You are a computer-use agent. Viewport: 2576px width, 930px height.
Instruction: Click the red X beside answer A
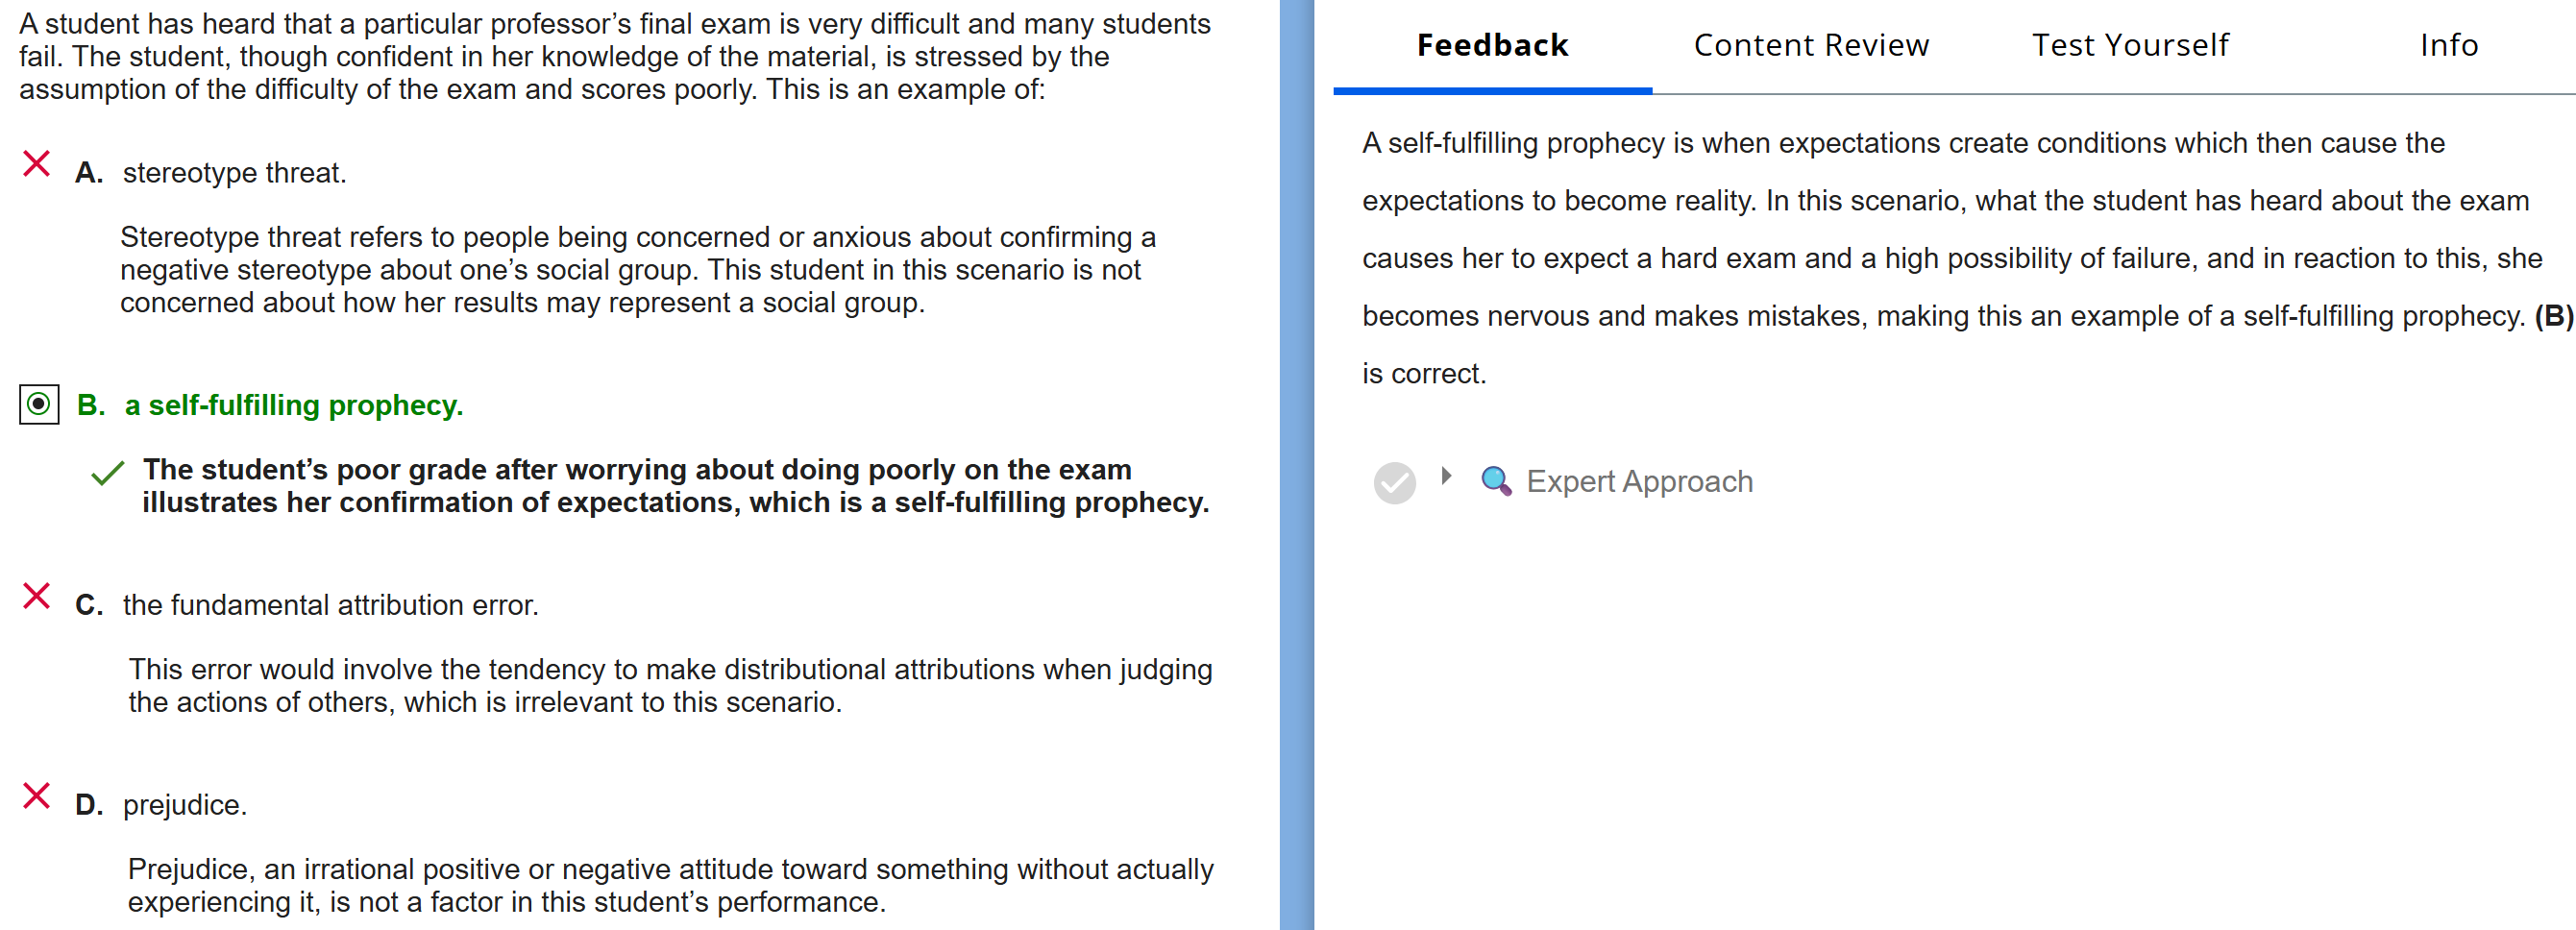point(37,164)
